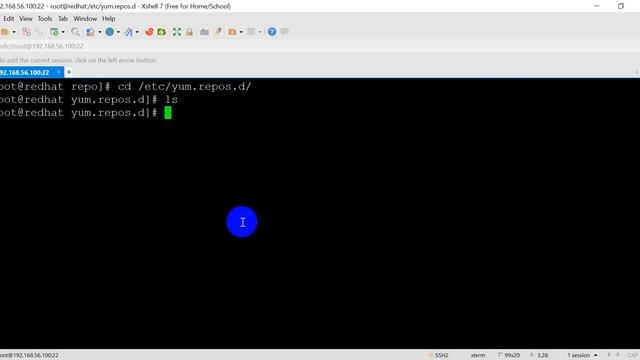Expand the globe icon dropdown arrow
Viewport: 640px width, 360px height.
[x=118, y=32]
